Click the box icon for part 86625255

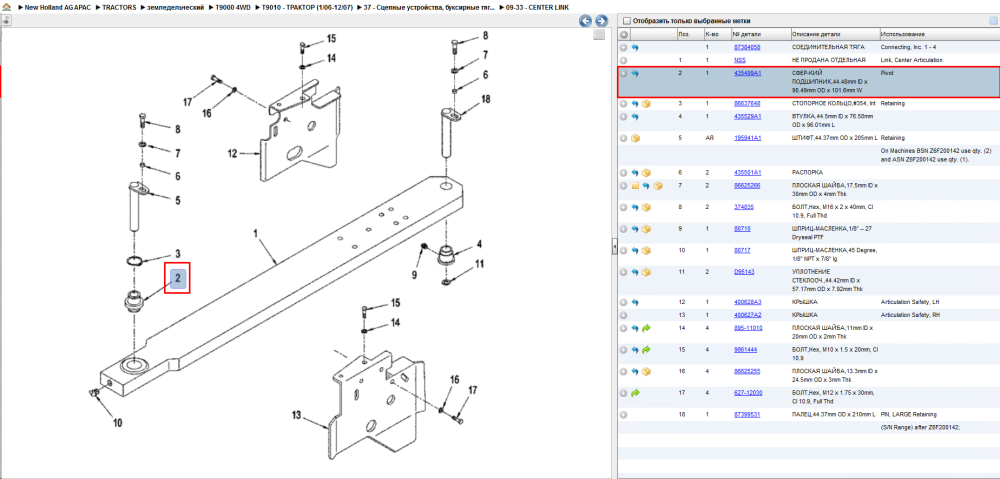pyautogui.click(x=646, y=372)
